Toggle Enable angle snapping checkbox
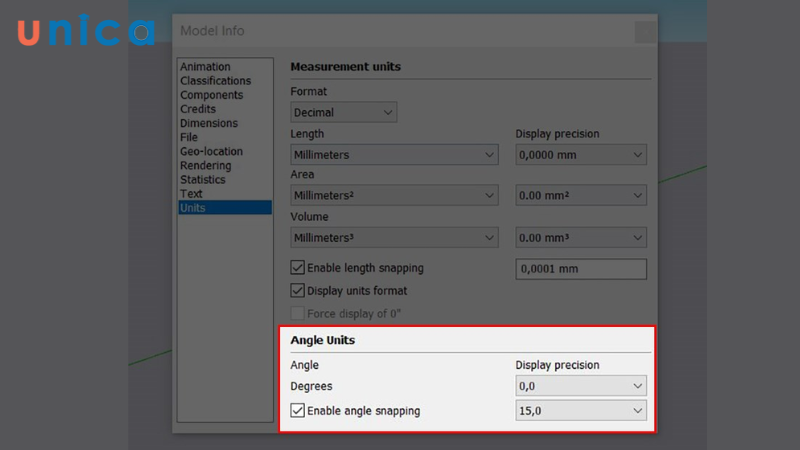800x450 pixels. pyautogui.click(x=298, y=410)
